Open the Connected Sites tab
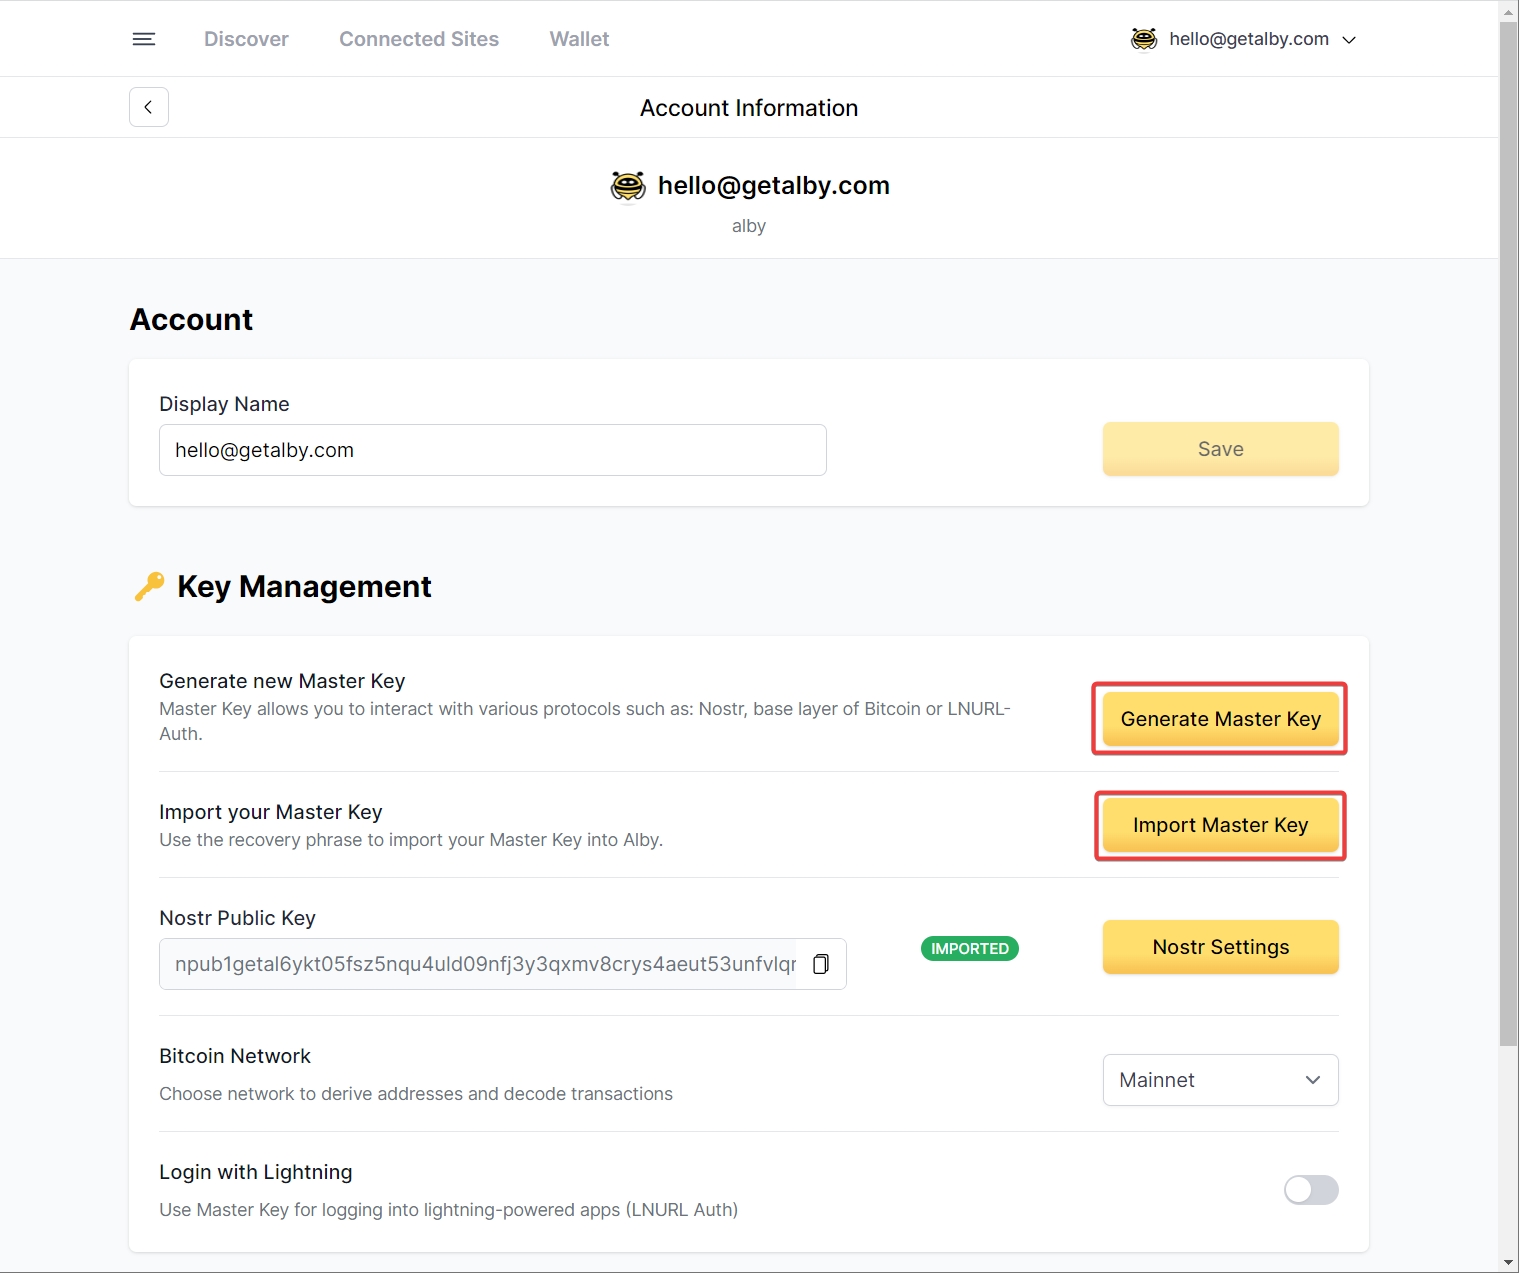 click(x=419, y=39)
